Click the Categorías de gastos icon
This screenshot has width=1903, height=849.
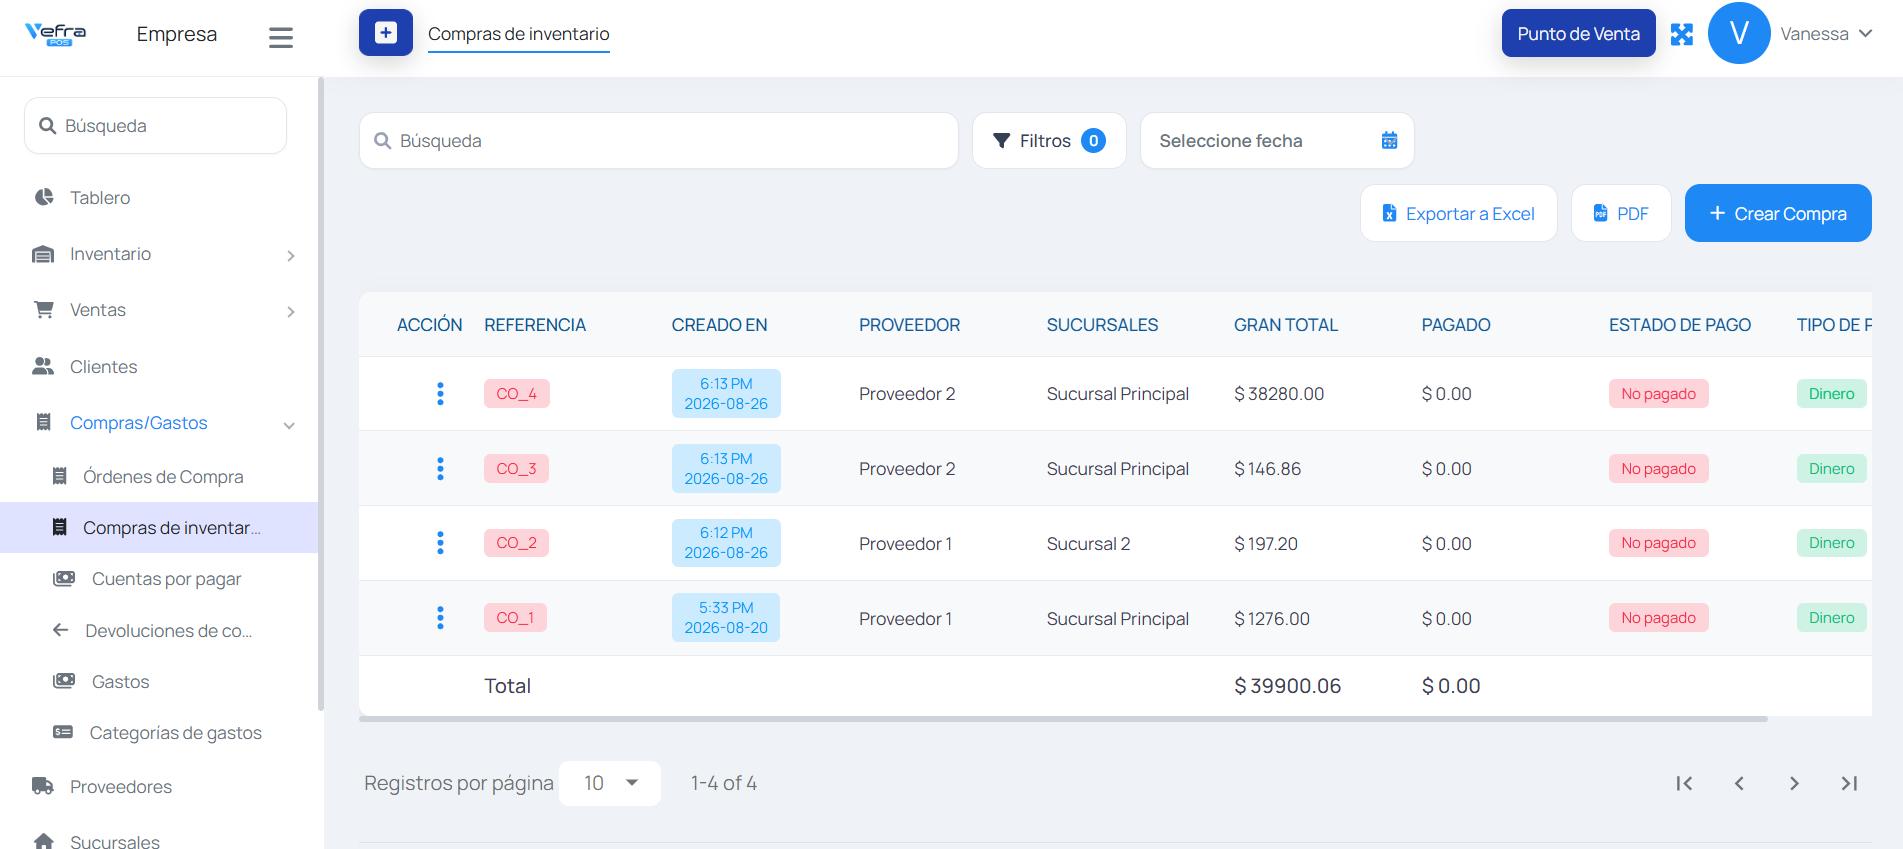pos(63,732)
